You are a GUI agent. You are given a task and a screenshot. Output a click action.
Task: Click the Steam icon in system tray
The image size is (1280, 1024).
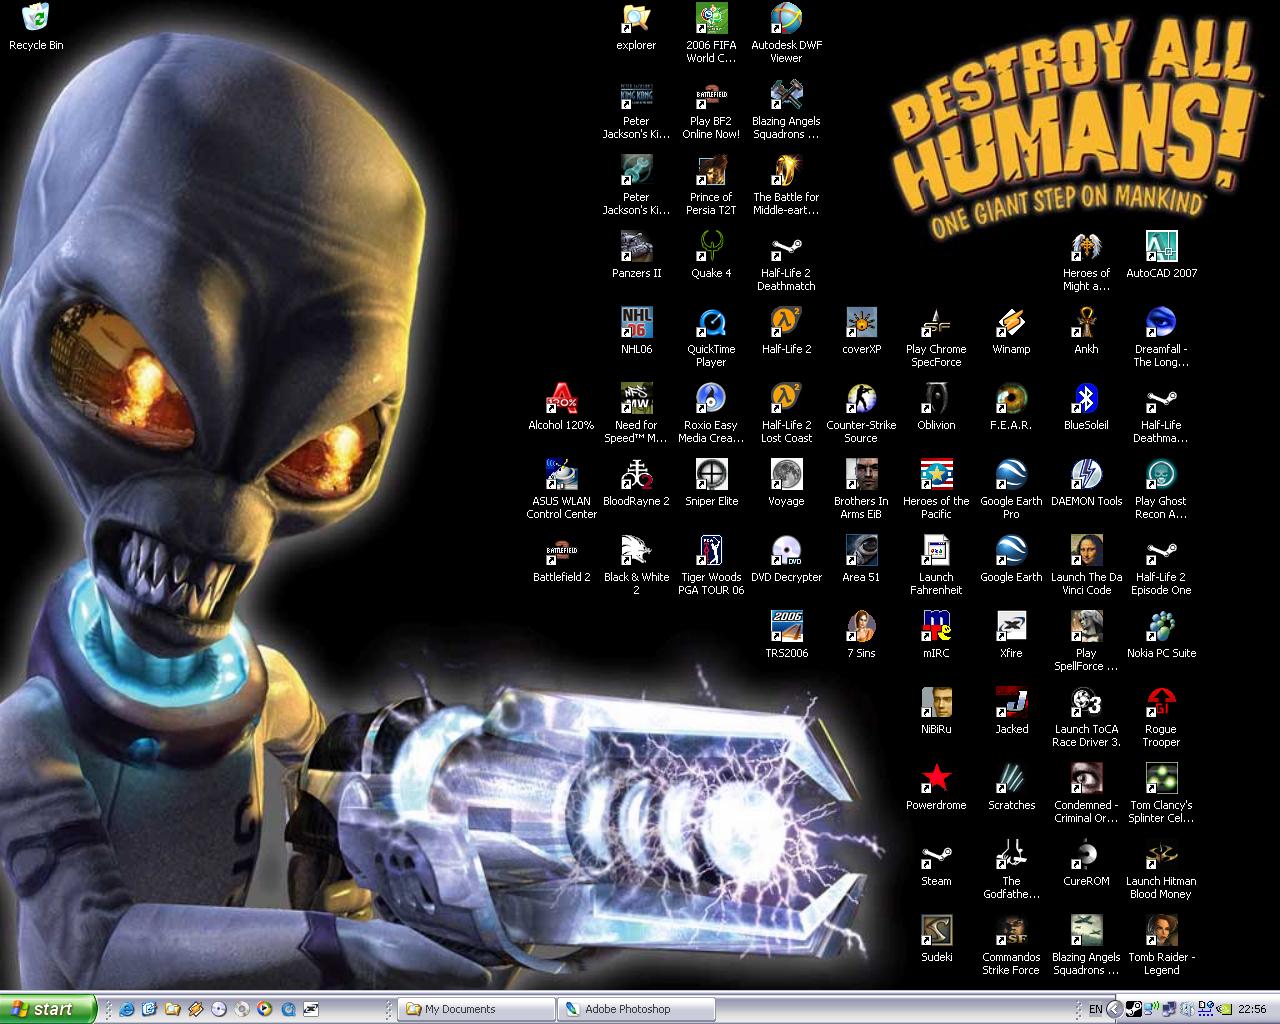(x=1134, y=1009)
